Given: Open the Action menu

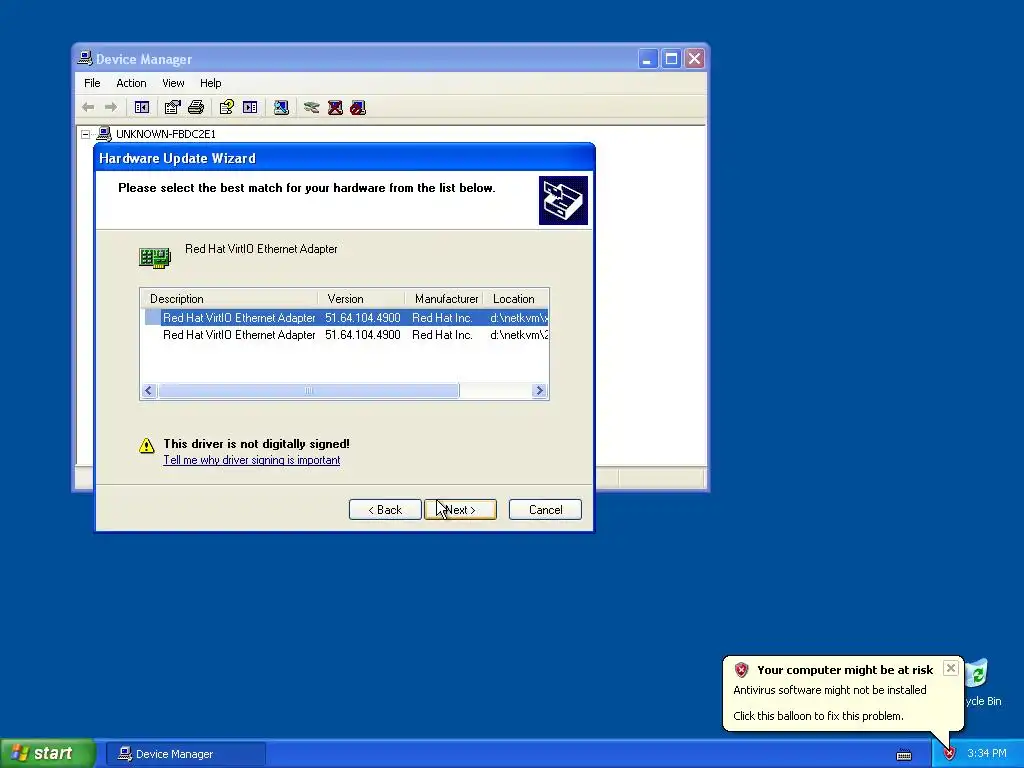Looking at the screenshot, I should point(131,83).
